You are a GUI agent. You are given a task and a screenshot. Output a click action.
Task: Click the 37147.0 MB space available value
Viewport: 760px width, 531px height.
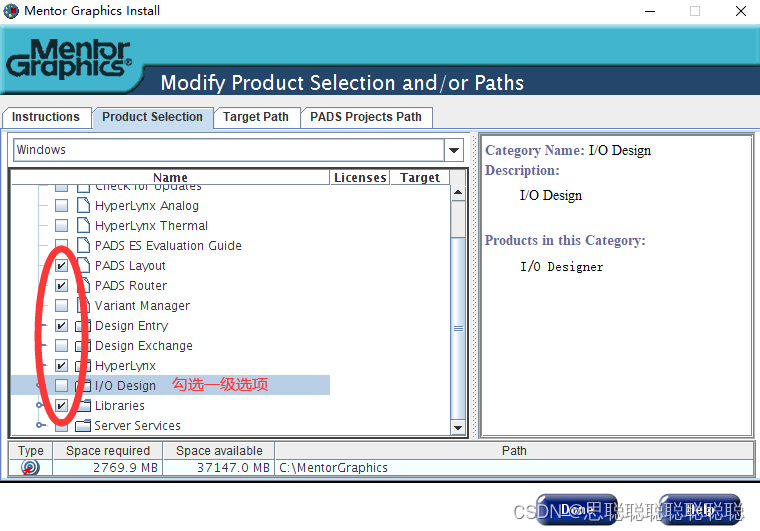tap(233, 468)
